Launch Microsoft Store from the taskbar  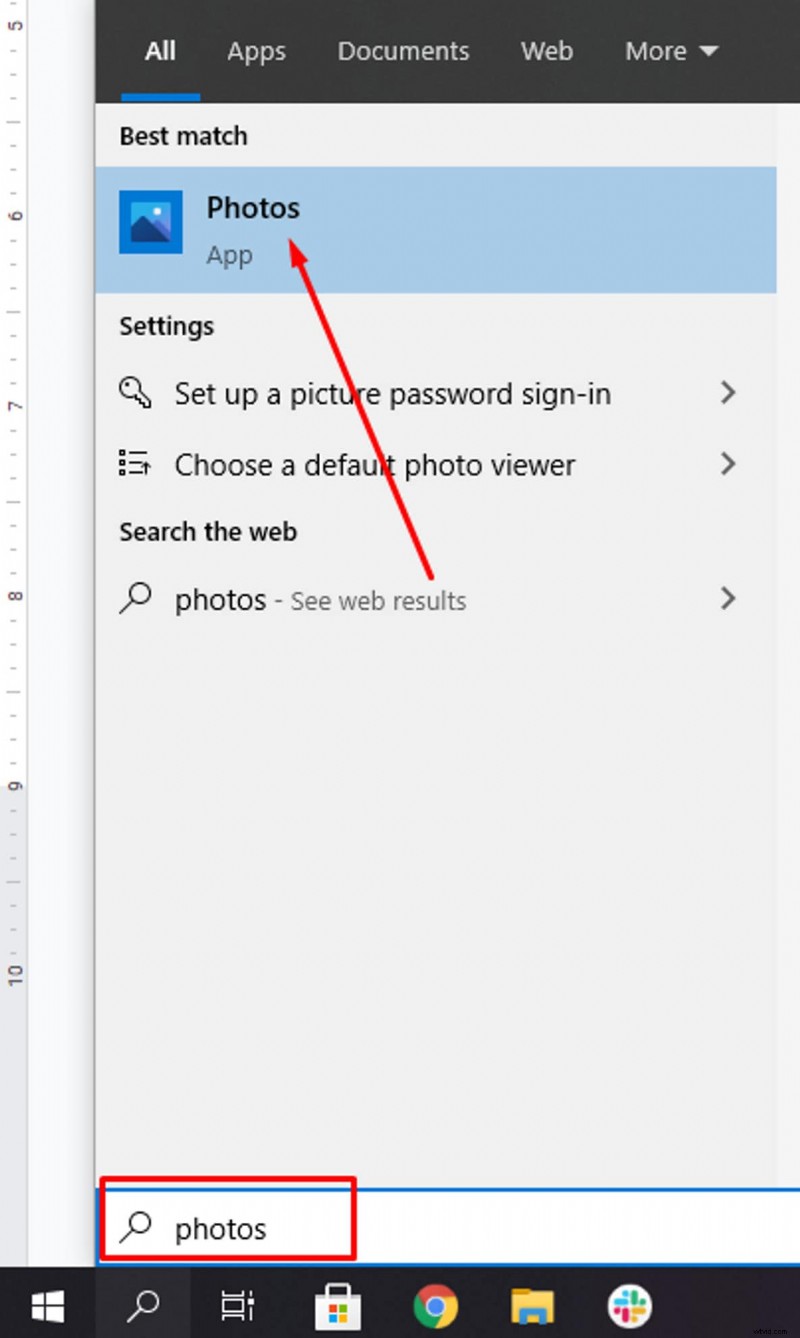point(337,1305)
